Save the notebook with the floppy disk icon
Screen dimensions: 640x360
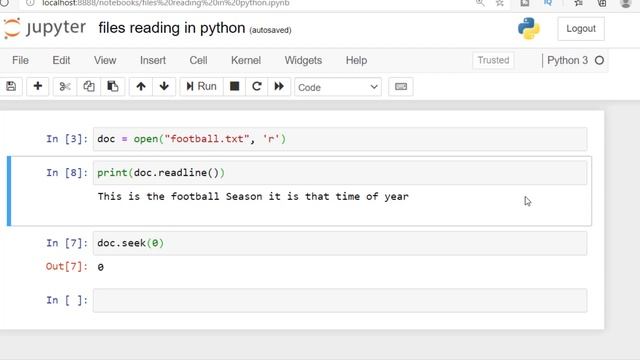click(x=11, y=87)
